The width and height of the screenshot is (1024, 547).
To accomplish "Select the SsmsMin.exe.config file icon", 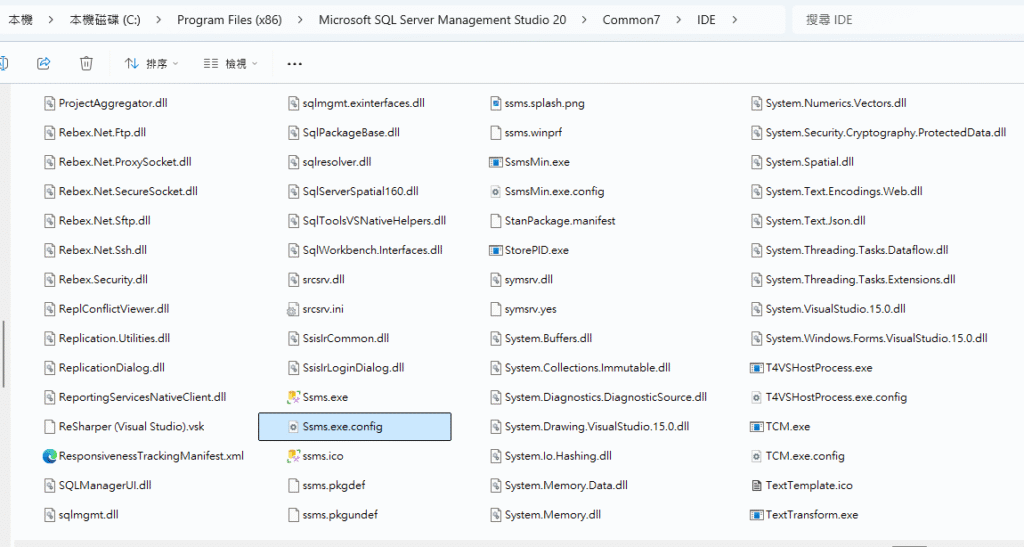I will pyautogui.click(x=496, y=191).
